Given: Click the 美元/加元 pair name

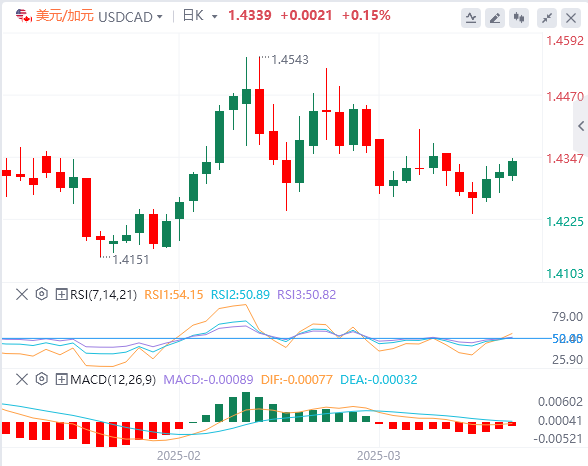Looking at the screenshot, I should tap(64, 16).
